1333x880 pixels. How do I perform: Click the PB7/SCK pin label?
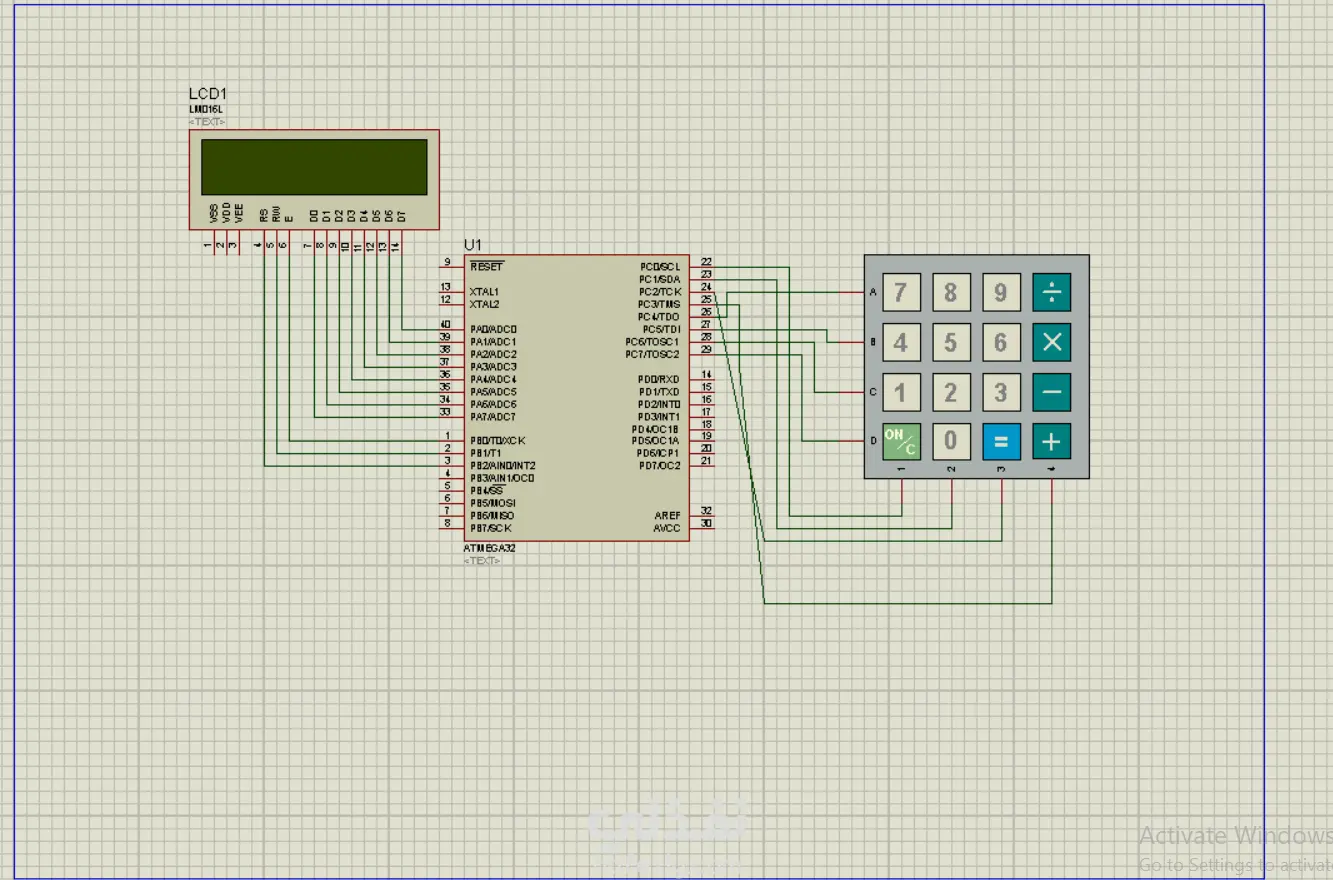[x=490, y=528]
